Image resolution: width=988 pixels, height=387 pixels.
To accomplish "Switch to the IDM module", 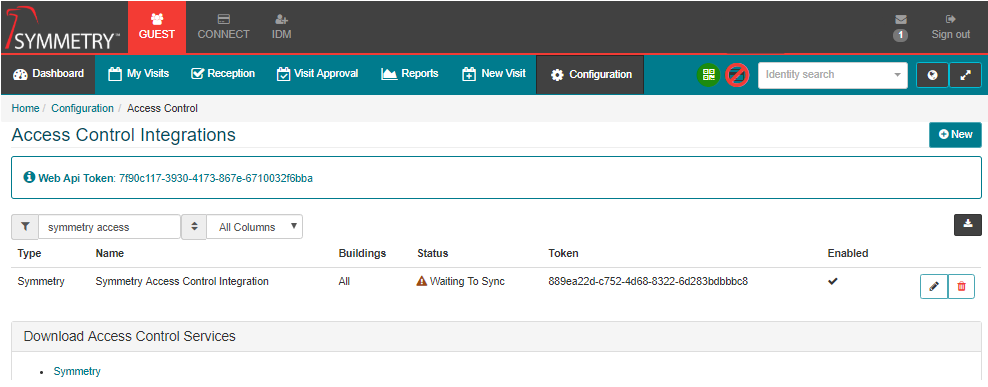I will click(282, 27).
